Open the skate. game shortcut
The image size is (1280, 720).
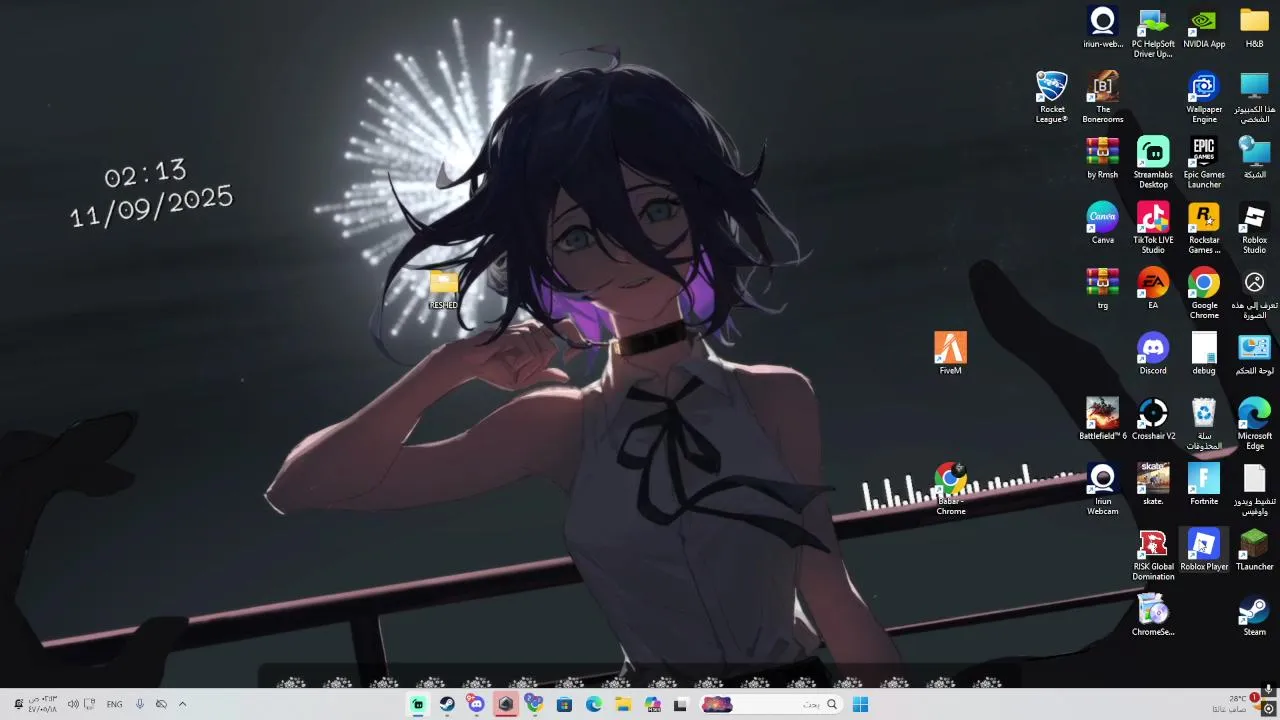pyautogui.click(x=1153, y=485)
